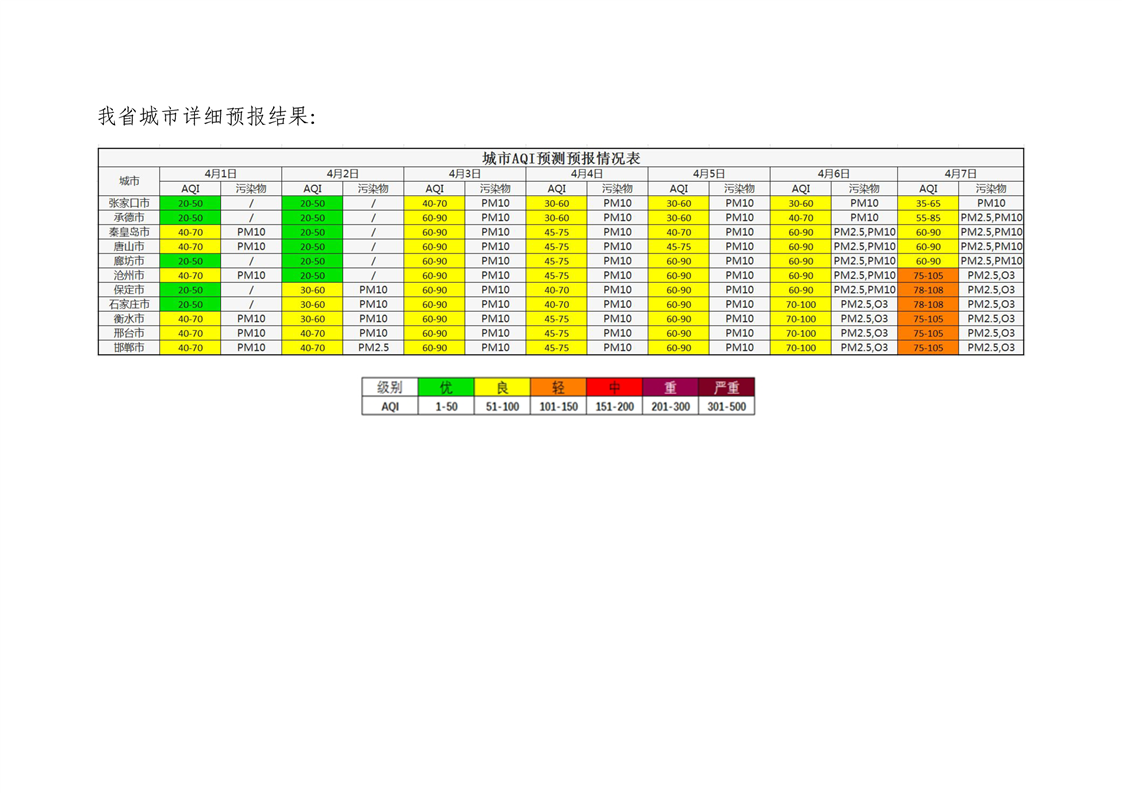
Task: Select the 张家口市 city row label
Action: (129, 203)
